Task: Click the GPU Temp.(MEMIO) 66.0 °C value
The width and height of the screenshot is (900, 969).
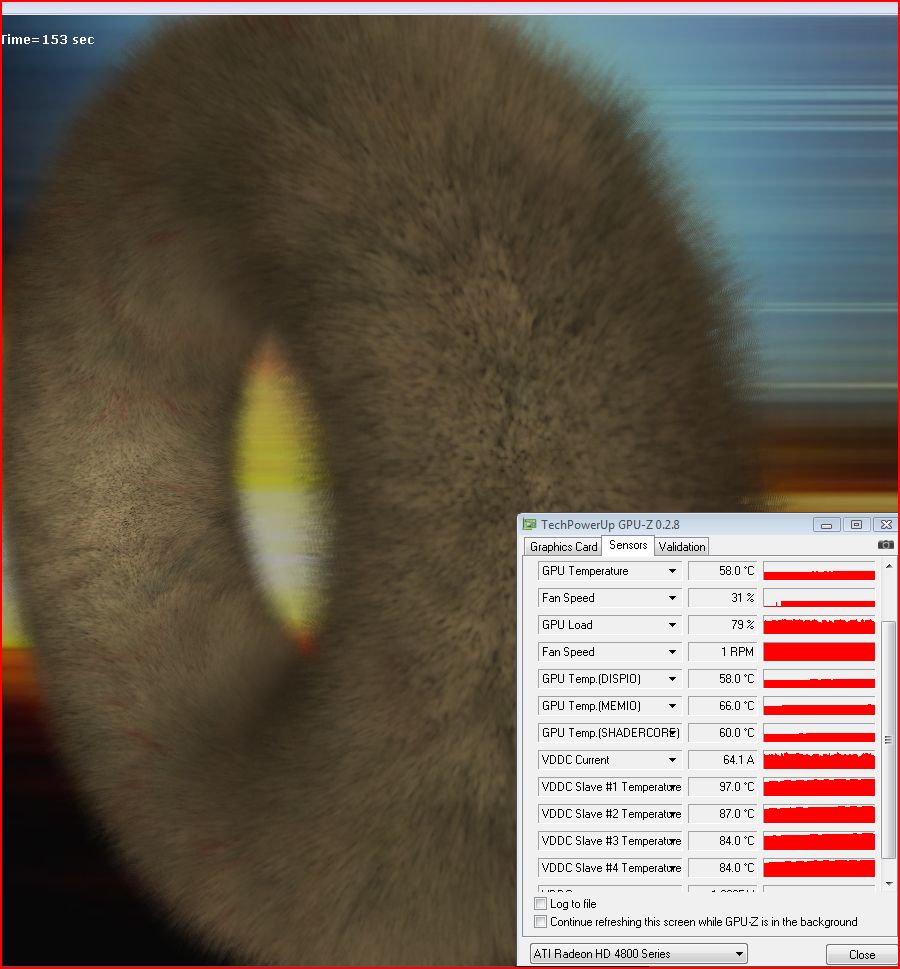Action: pos(723,706)
